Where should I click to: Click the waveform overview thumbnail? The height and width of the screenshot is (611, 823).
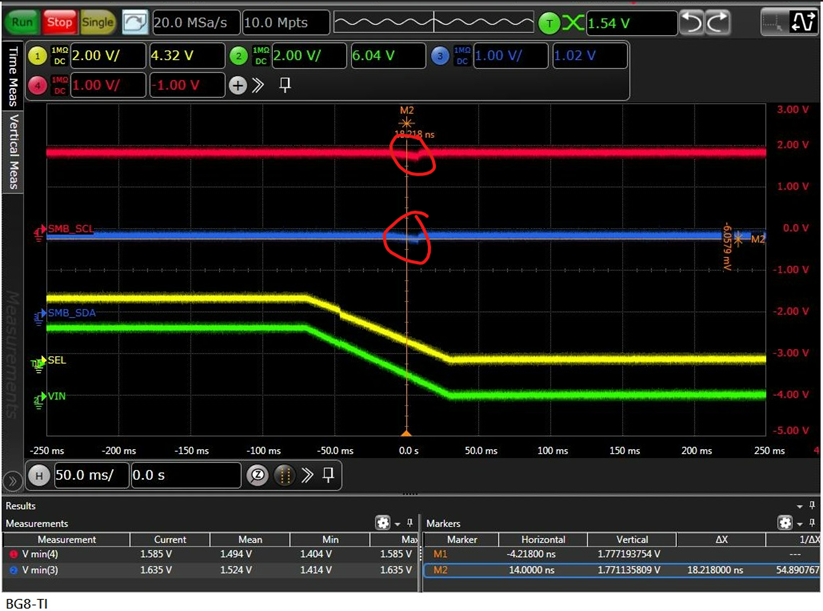coord(434,23)
